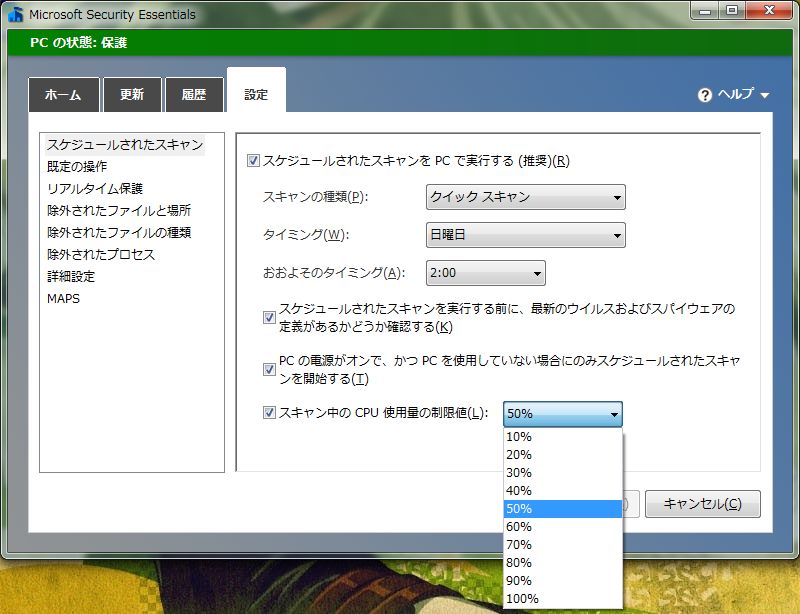Maximize the Security Essentials window
Viewport: 800px width, 614px height.
[x=732, y=11]
